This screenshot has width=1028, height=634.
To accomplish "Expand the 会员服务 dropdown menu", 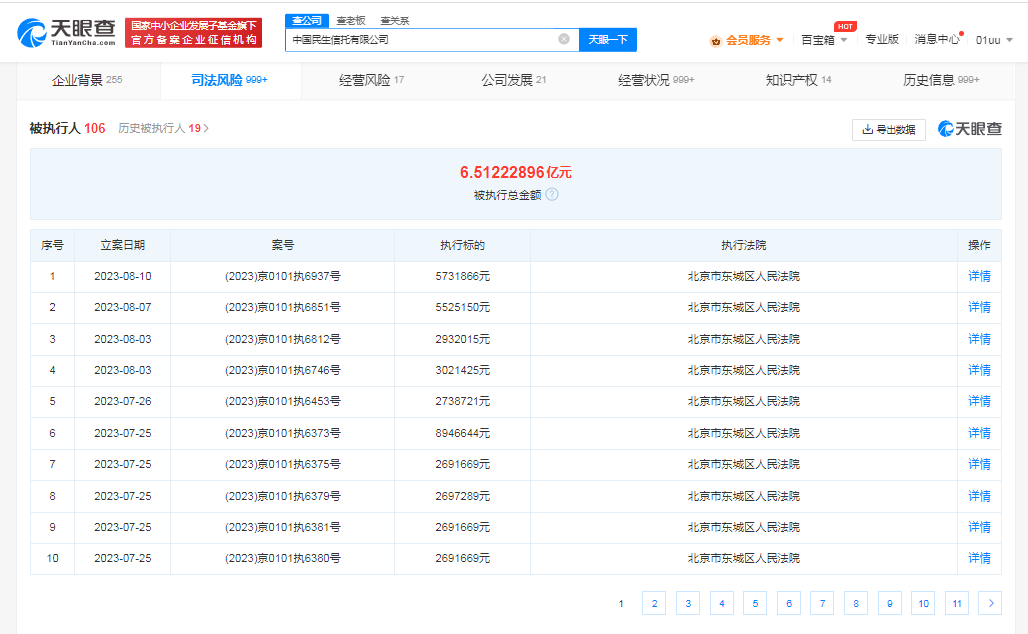I will click(780, 40).
